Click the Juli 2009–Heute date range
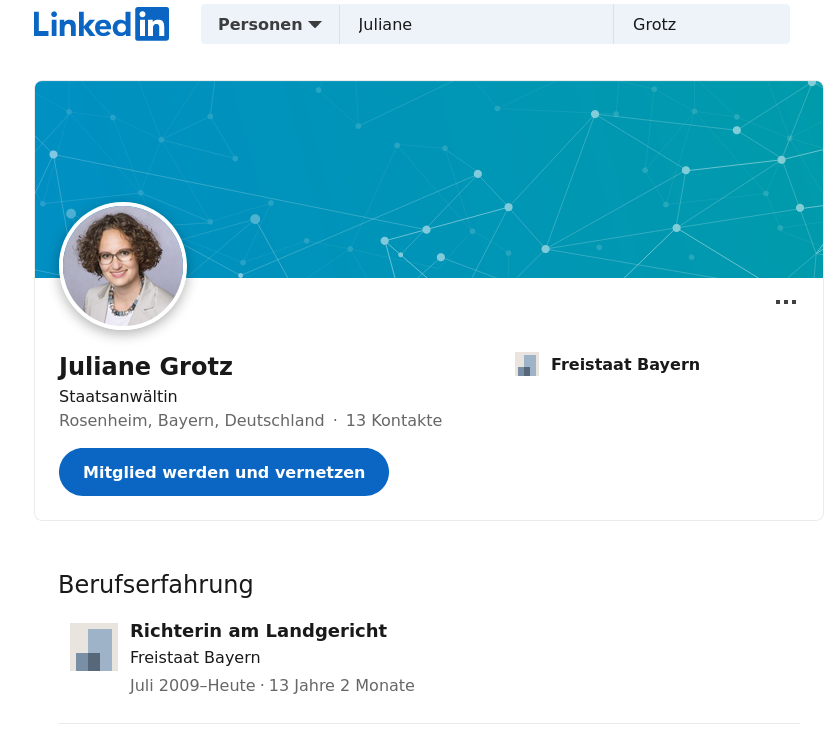The width and height of the screenshot is (826, 738). [193, 685]
